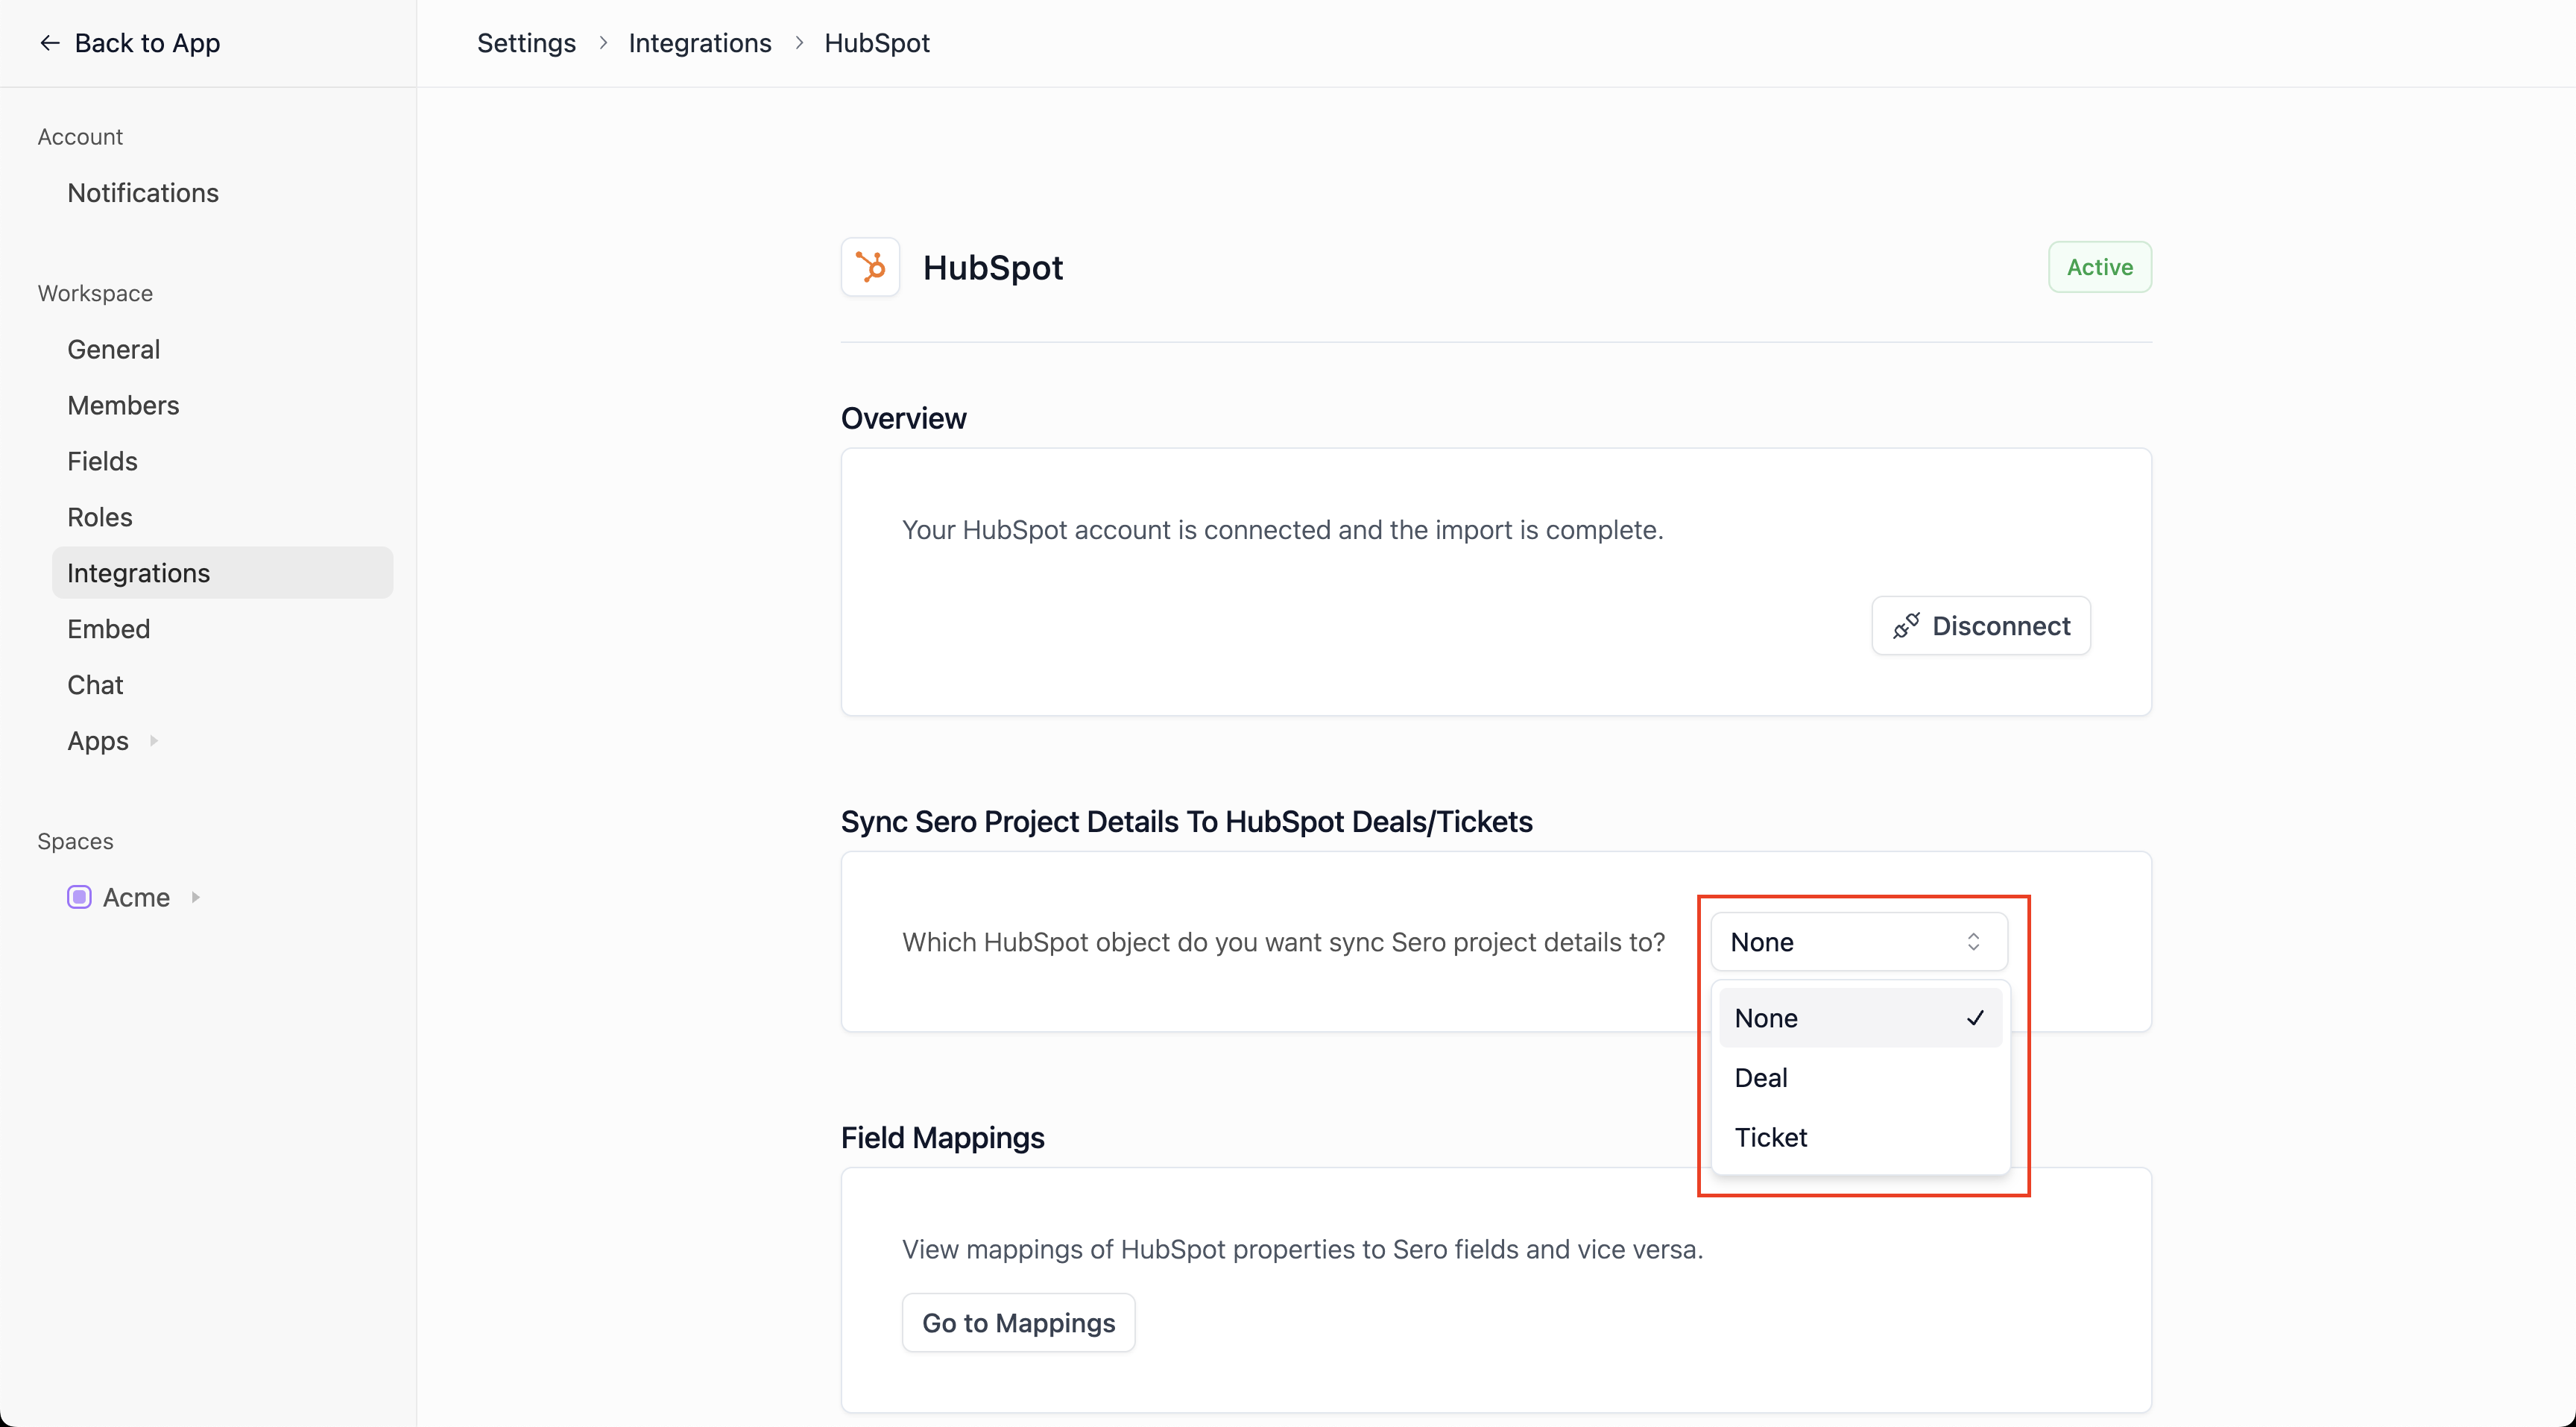Open Members settings in the sidebar
Screen dimensions: 2576x1427
(x=123, y=405)
